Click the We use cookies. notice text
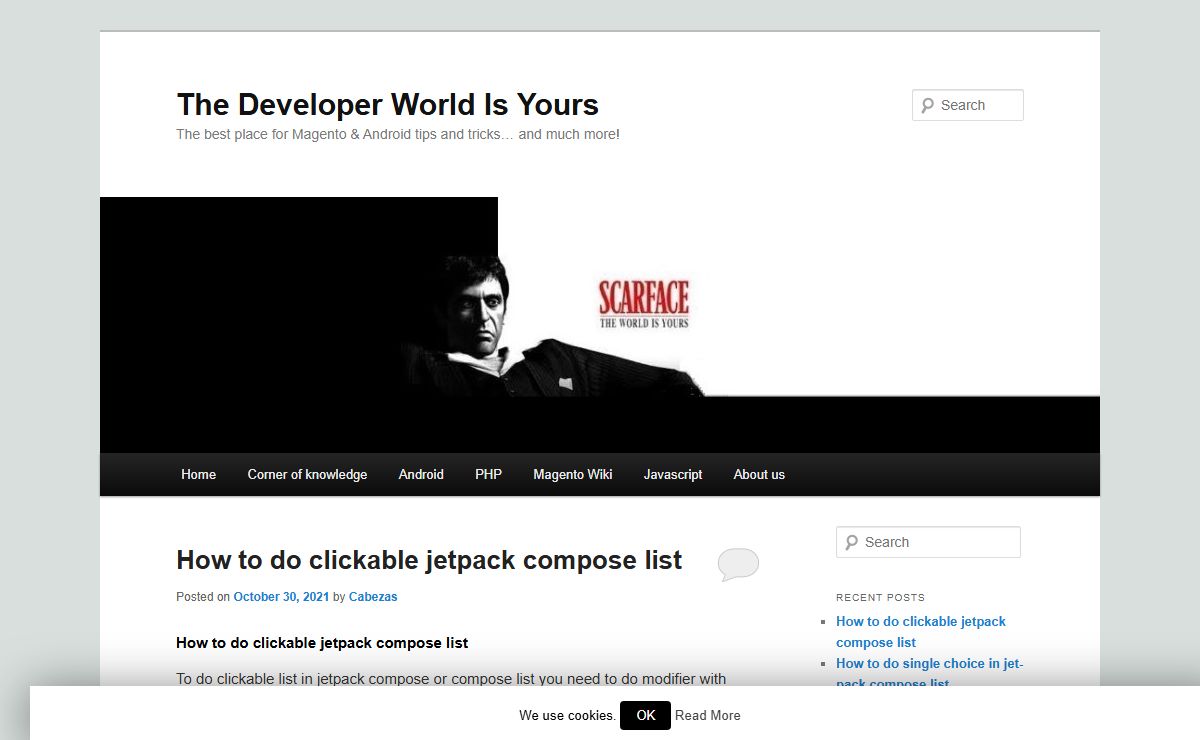 (x=567, y=715)
